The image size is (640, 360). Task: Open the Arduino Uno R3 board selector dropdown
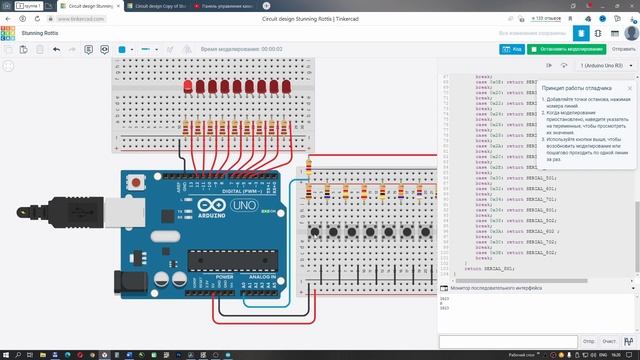pos(606,66)
